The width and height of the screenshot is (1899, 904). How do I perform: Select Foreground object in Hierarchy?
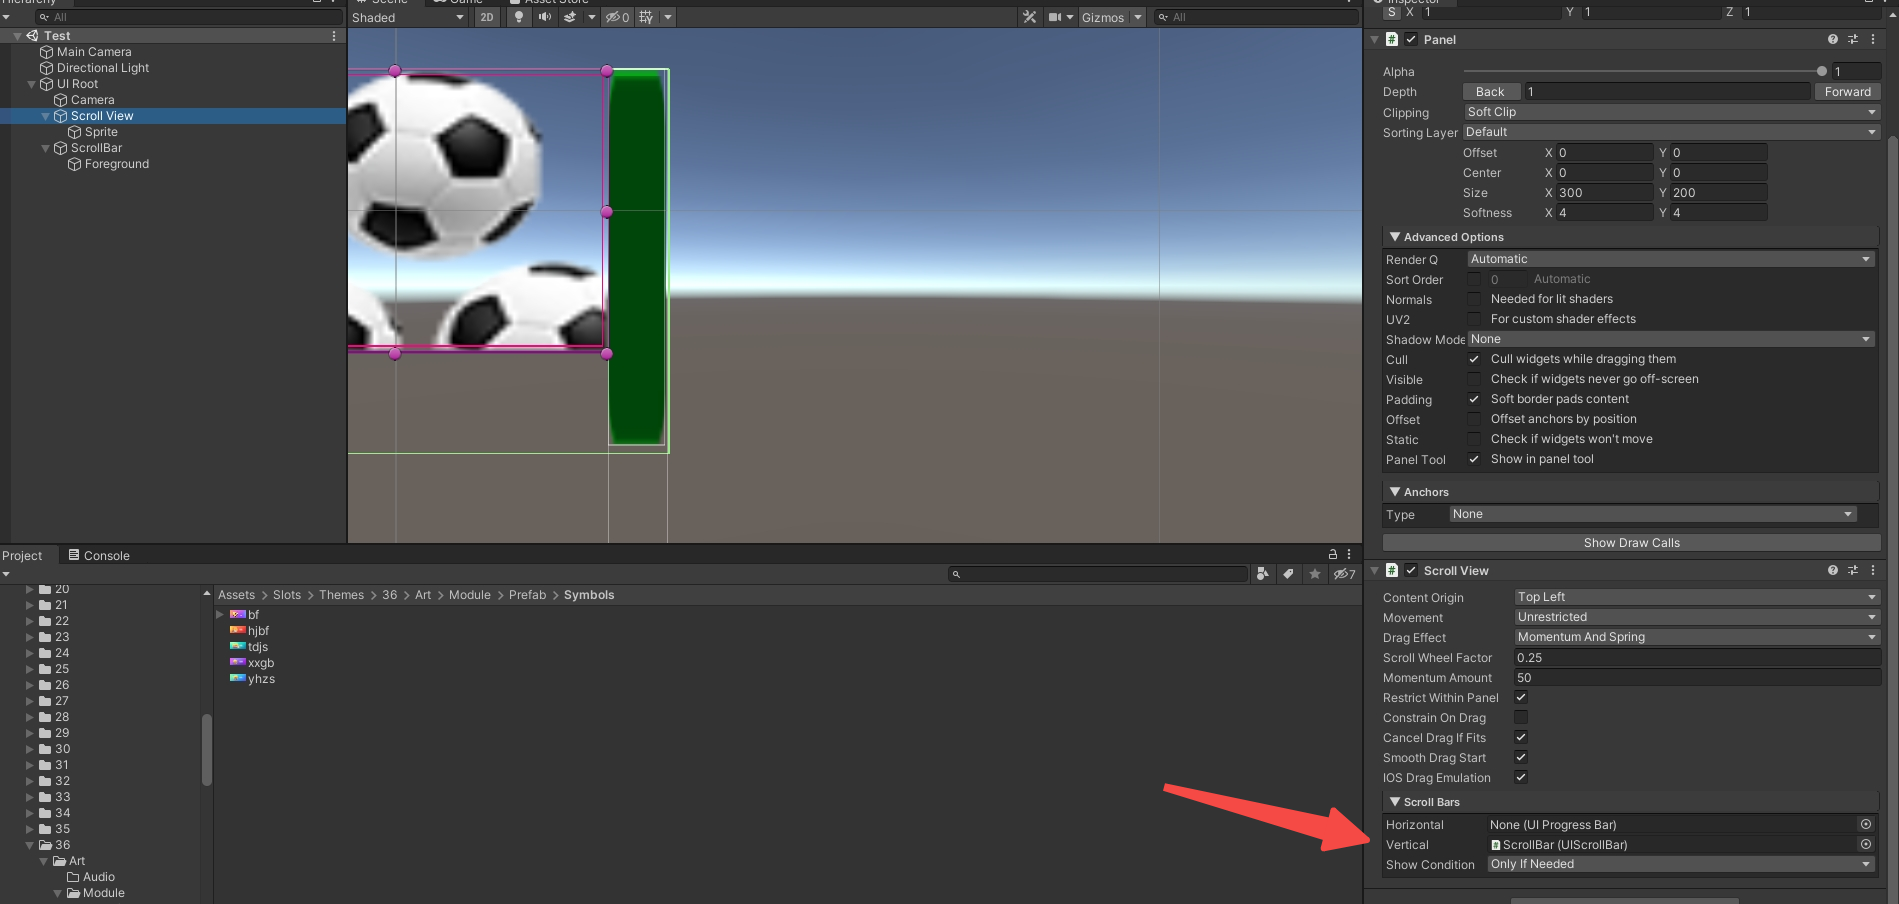pos(117,164)
